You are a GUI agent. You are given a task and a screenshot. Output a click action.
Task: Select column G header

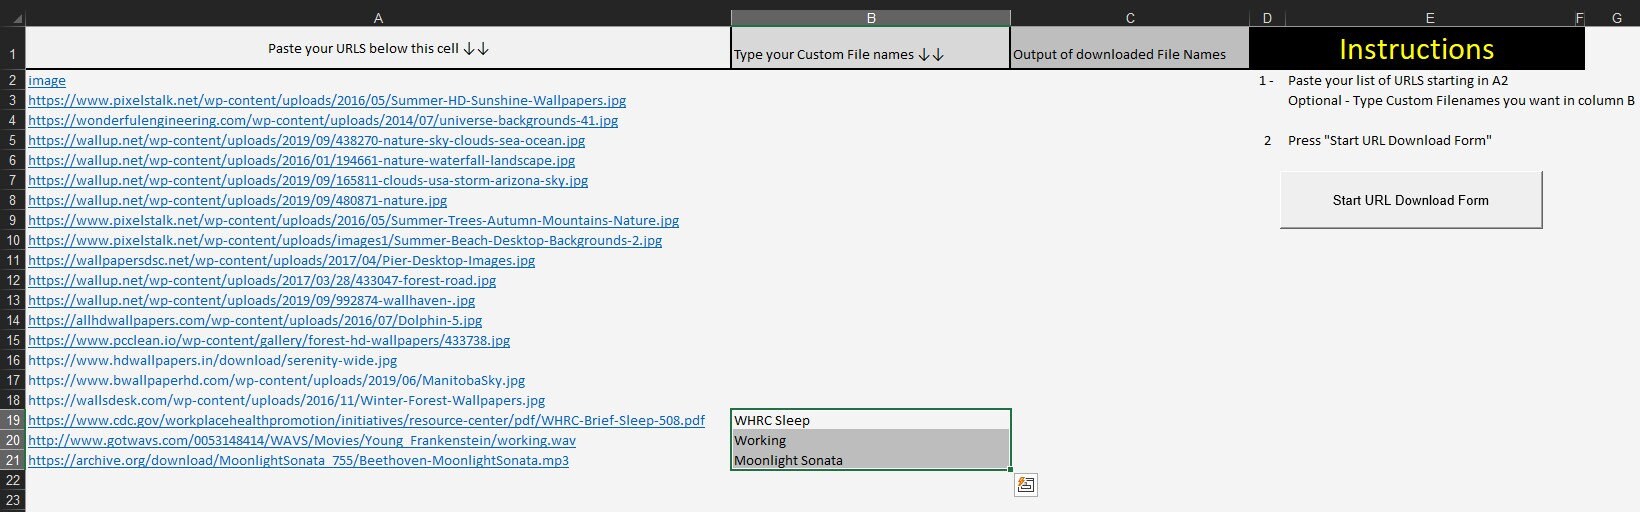click(x=1617, y=18)
